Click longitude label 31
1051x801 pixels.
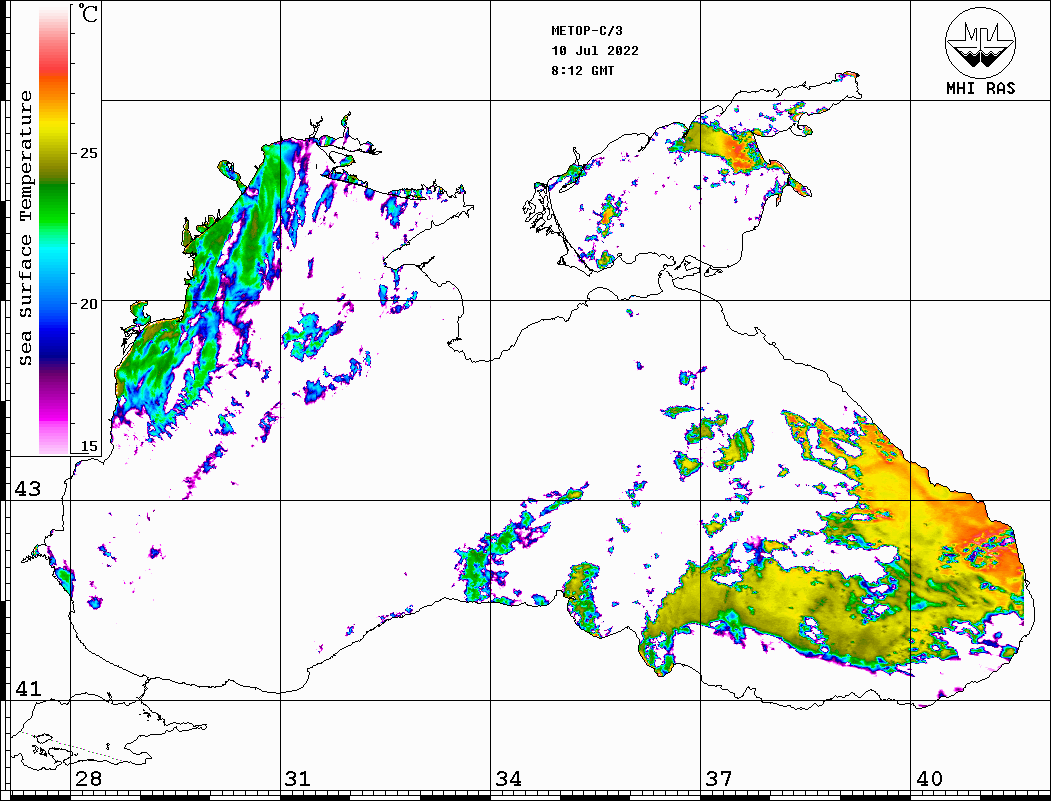coord(298,778)
